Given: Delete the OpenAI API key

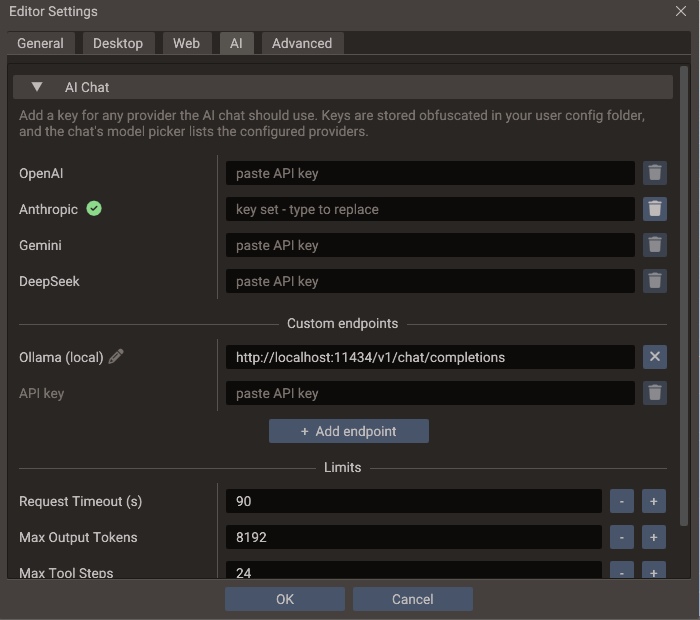Looking at the screenshot, I should pos(654,173).
